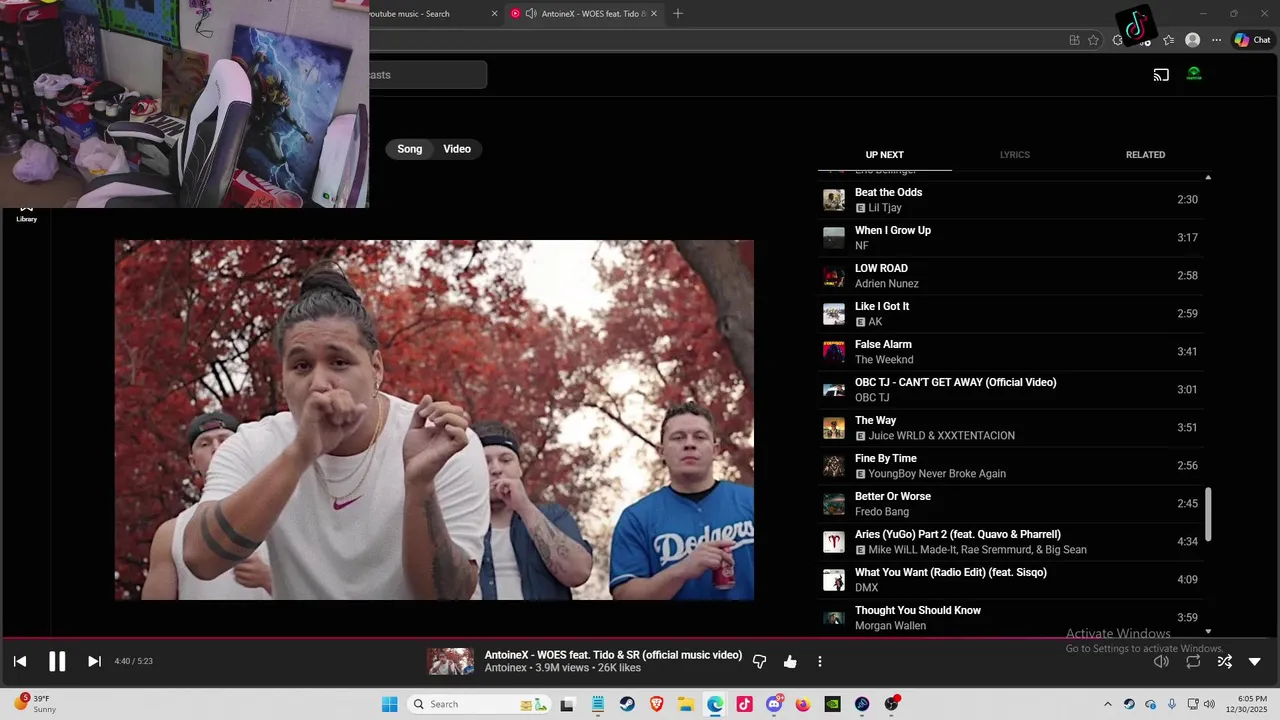Viewport: 1280px width, 720px height.
Task: Open Edge Settings and more menu
Action: [x=1216, y=40]
